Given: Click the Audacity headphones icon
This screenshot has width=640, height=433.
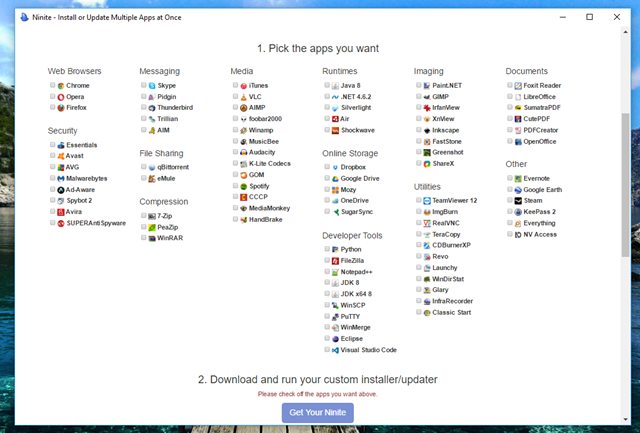Looking at the screenshot, I should point(244,152).
